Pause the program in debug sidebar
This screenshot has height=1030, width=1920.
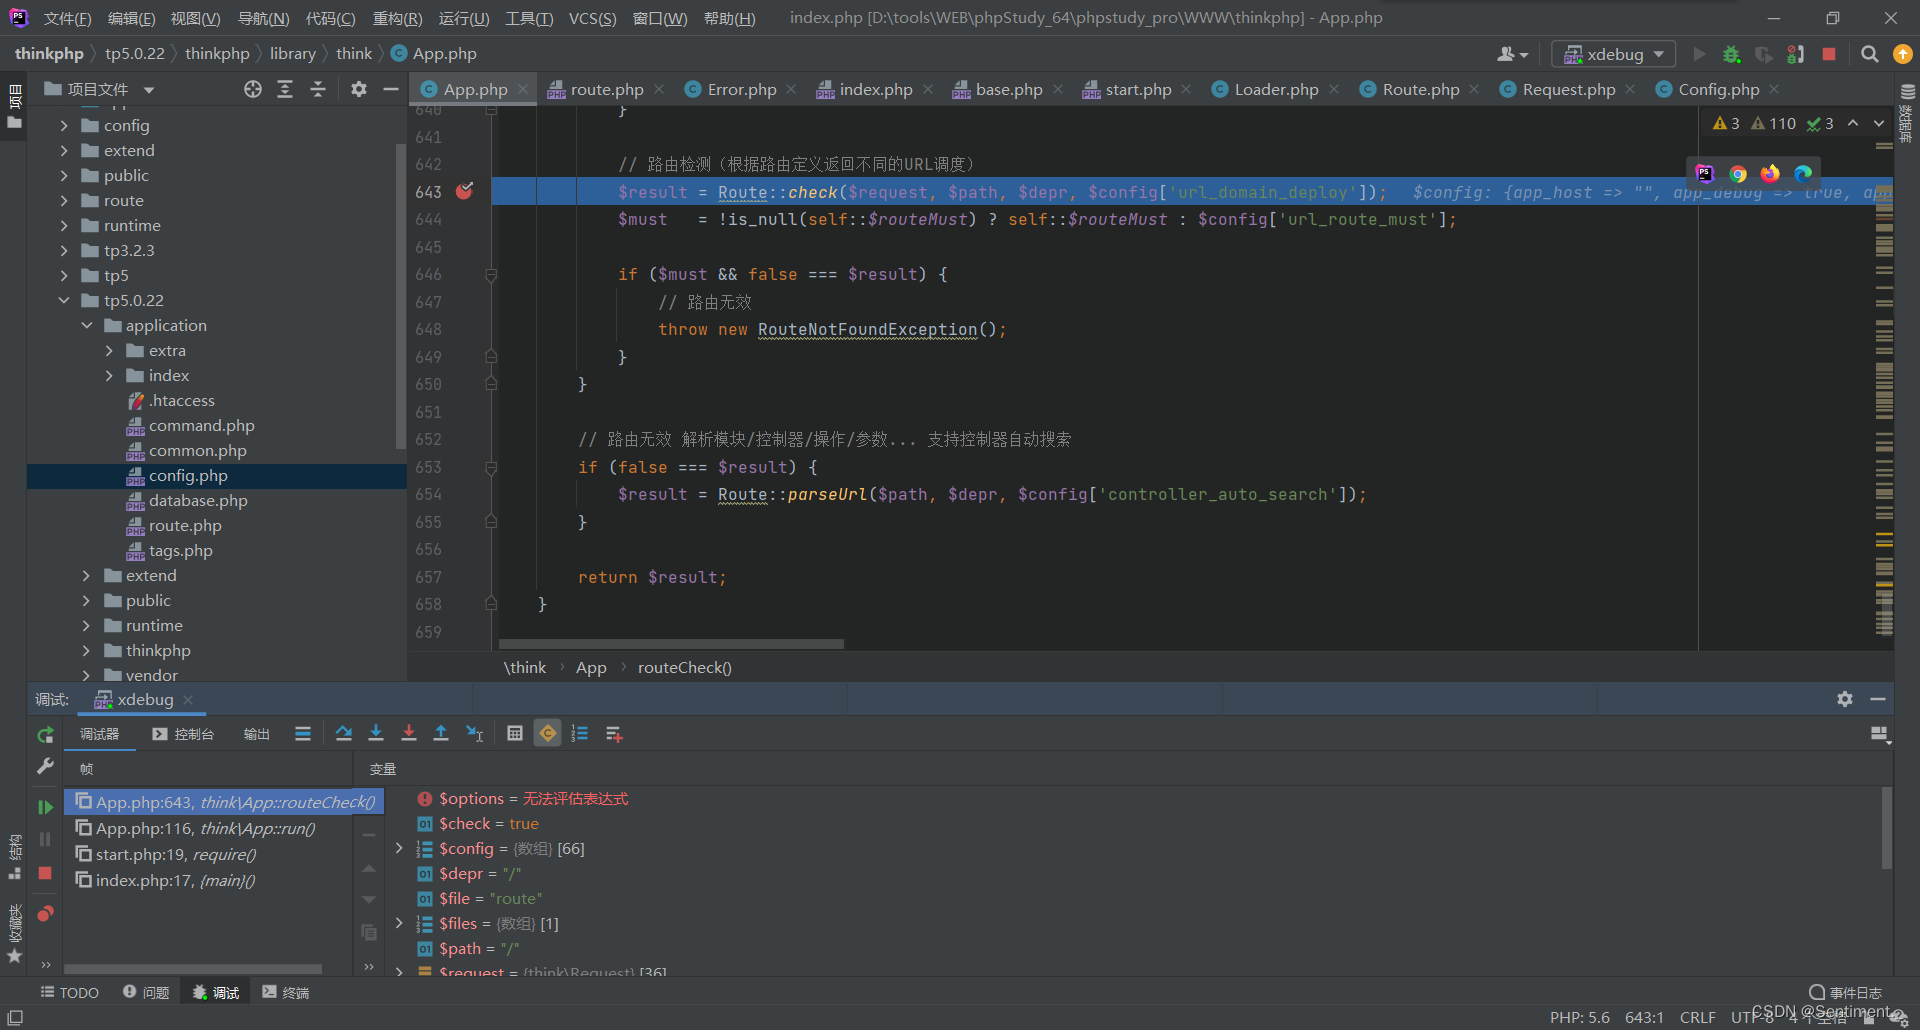click(x=45, y=840)
